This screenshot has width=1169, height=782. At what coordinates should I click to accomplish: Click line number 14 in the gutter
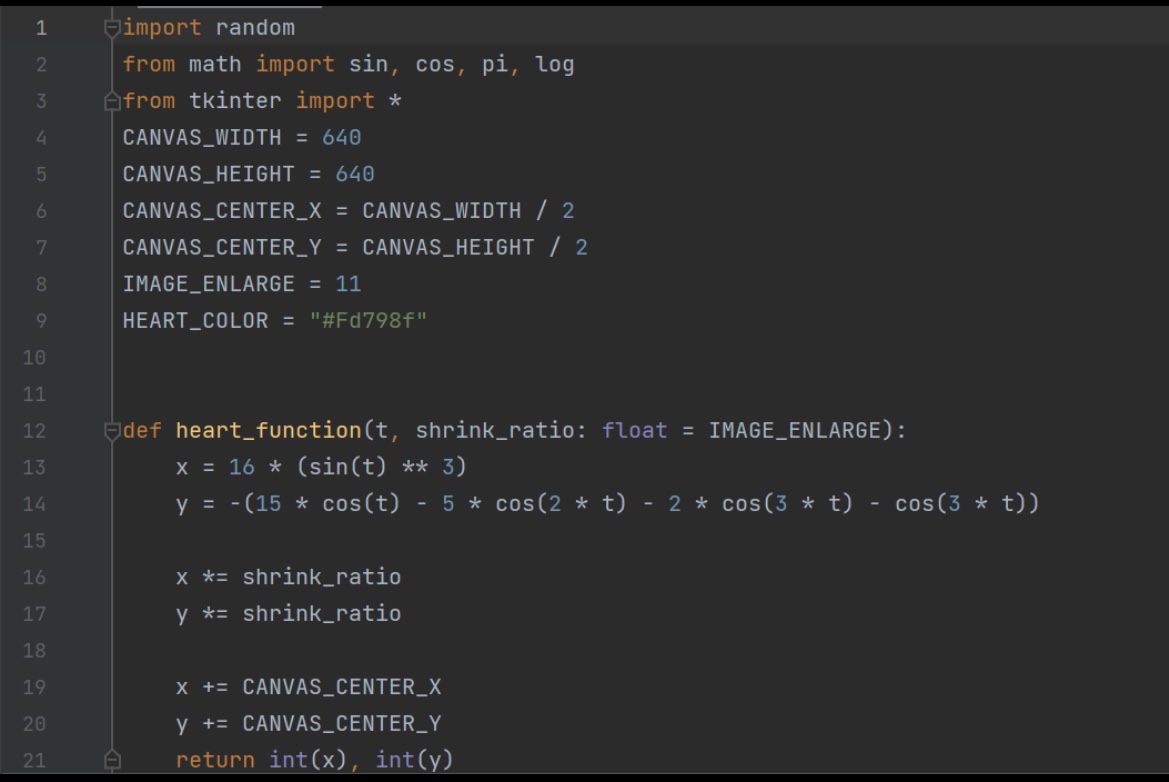point(41,505)
